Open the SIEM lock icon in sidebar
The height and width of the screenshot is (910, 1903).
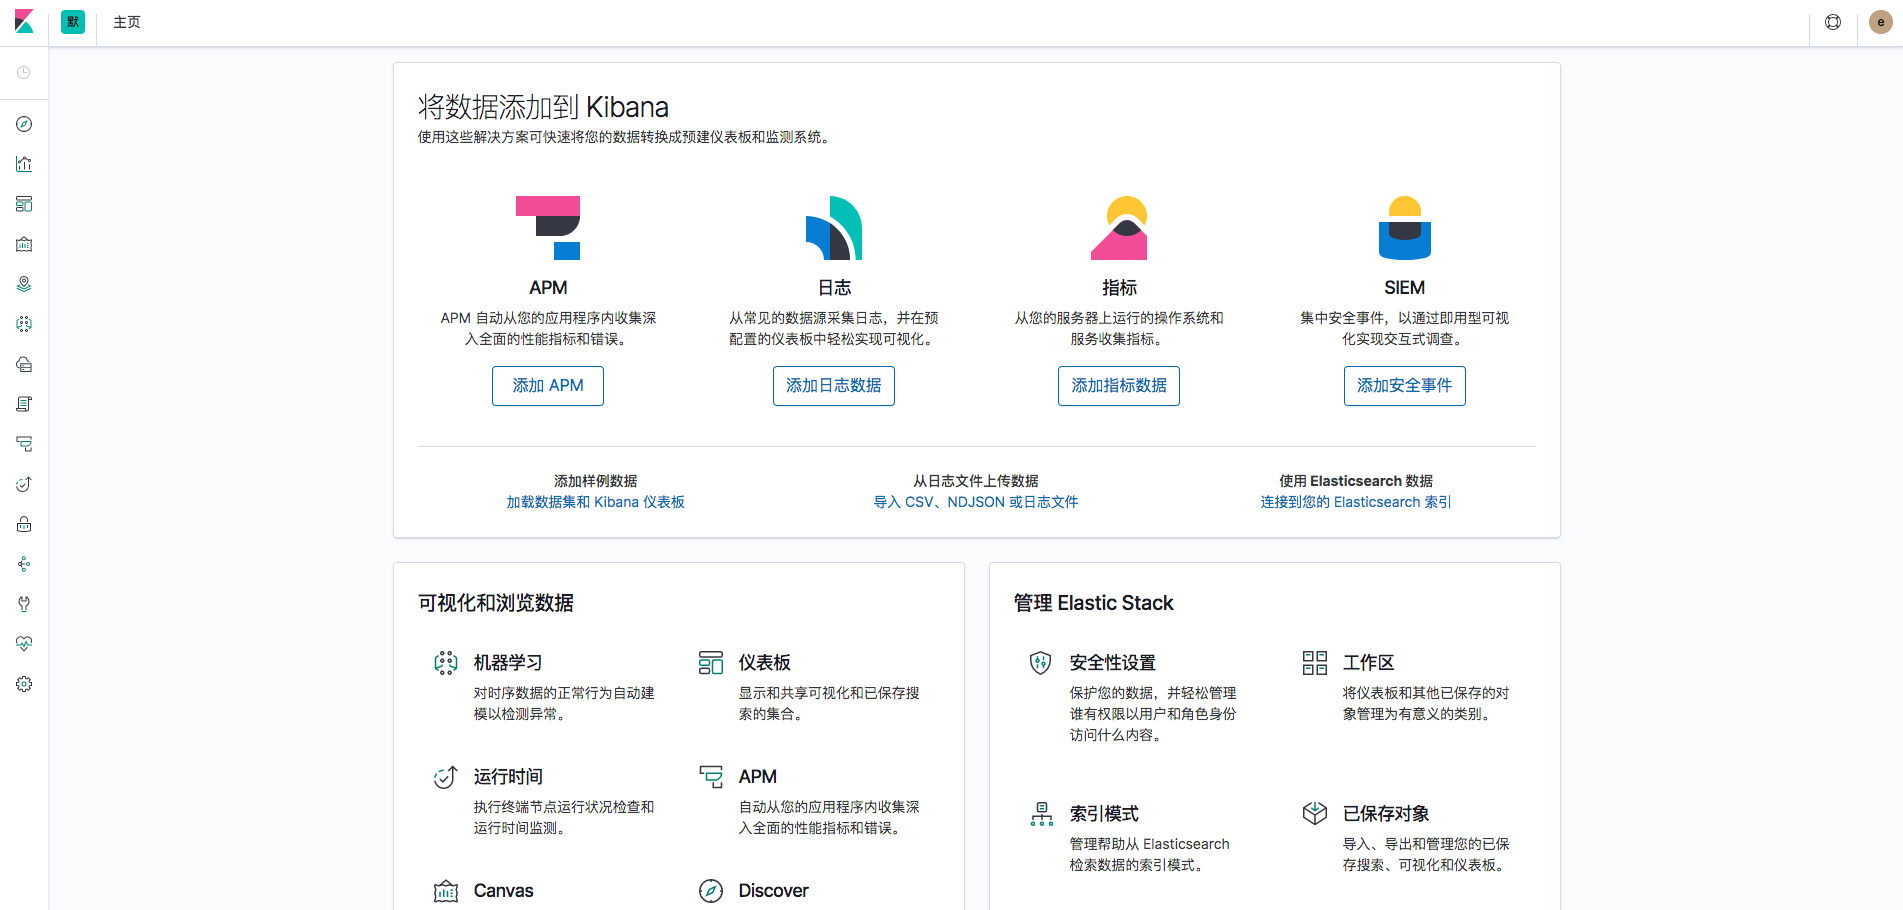24,524
